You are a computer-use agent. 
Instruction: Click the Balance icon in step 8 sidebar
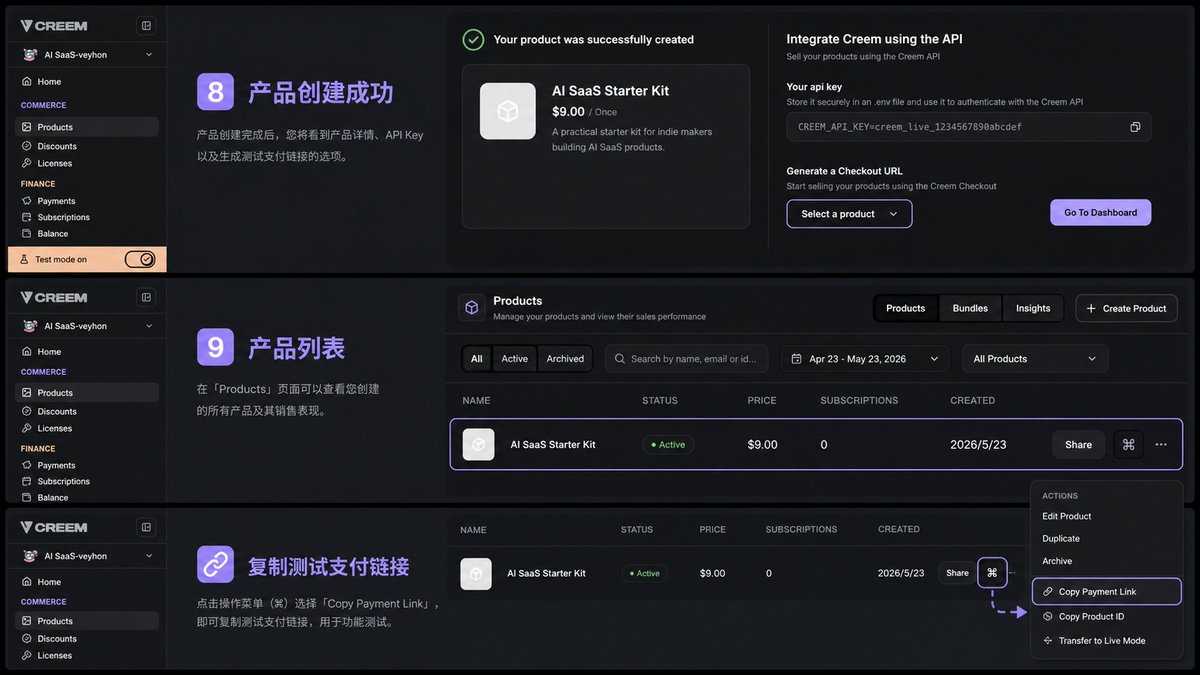tap(28, 234)
